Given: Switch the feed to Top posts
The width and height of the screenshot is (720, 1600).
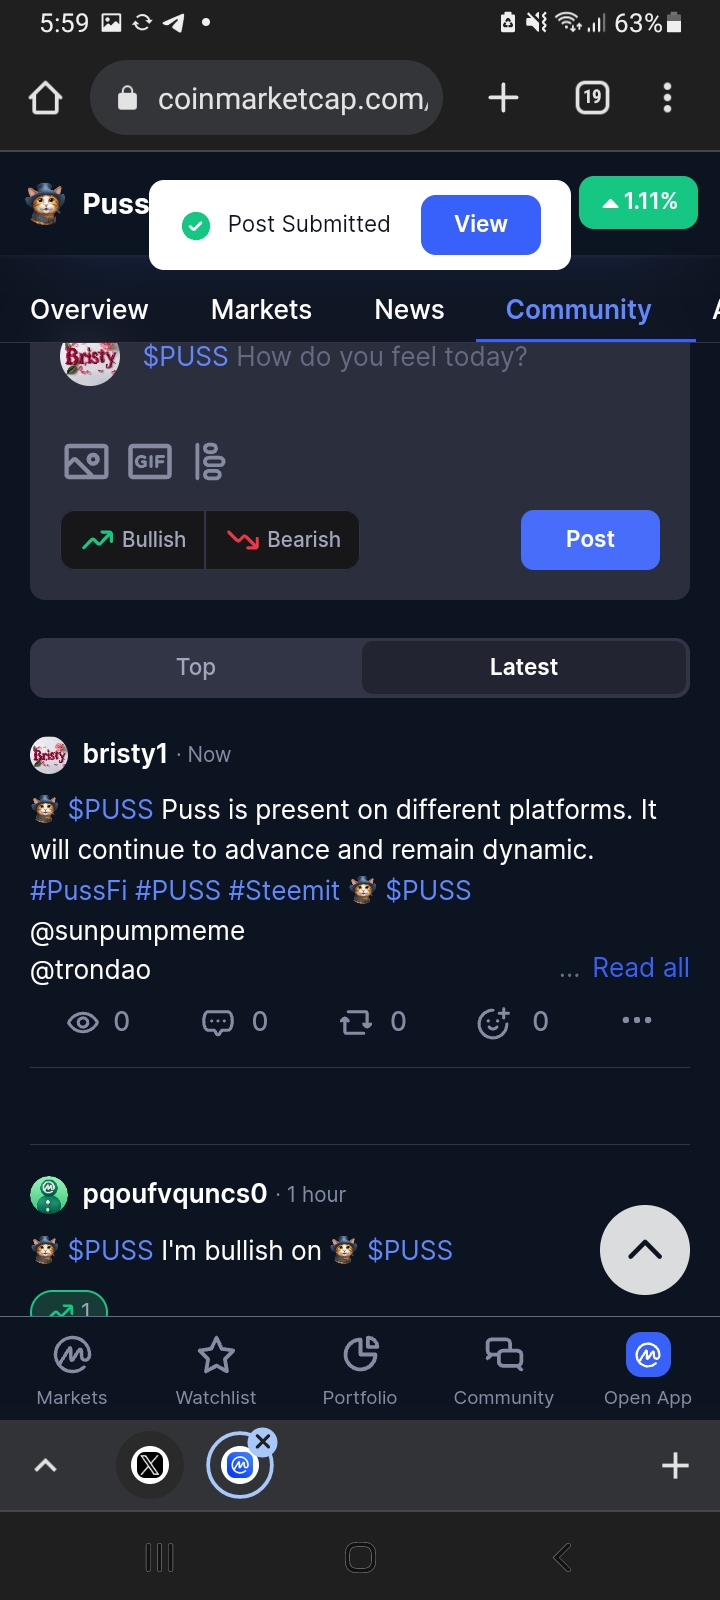Looking at the screenshot, I should pos(196,667).
